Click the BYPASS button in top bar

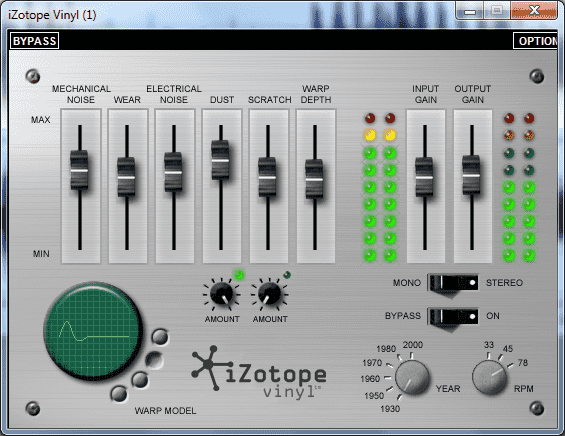coord(35,41)
